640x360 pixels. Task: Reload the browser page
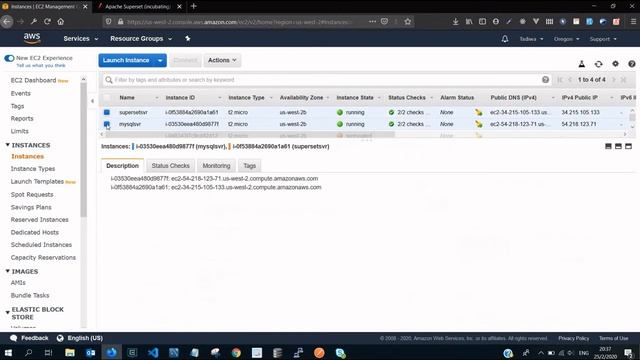(47, 21)
